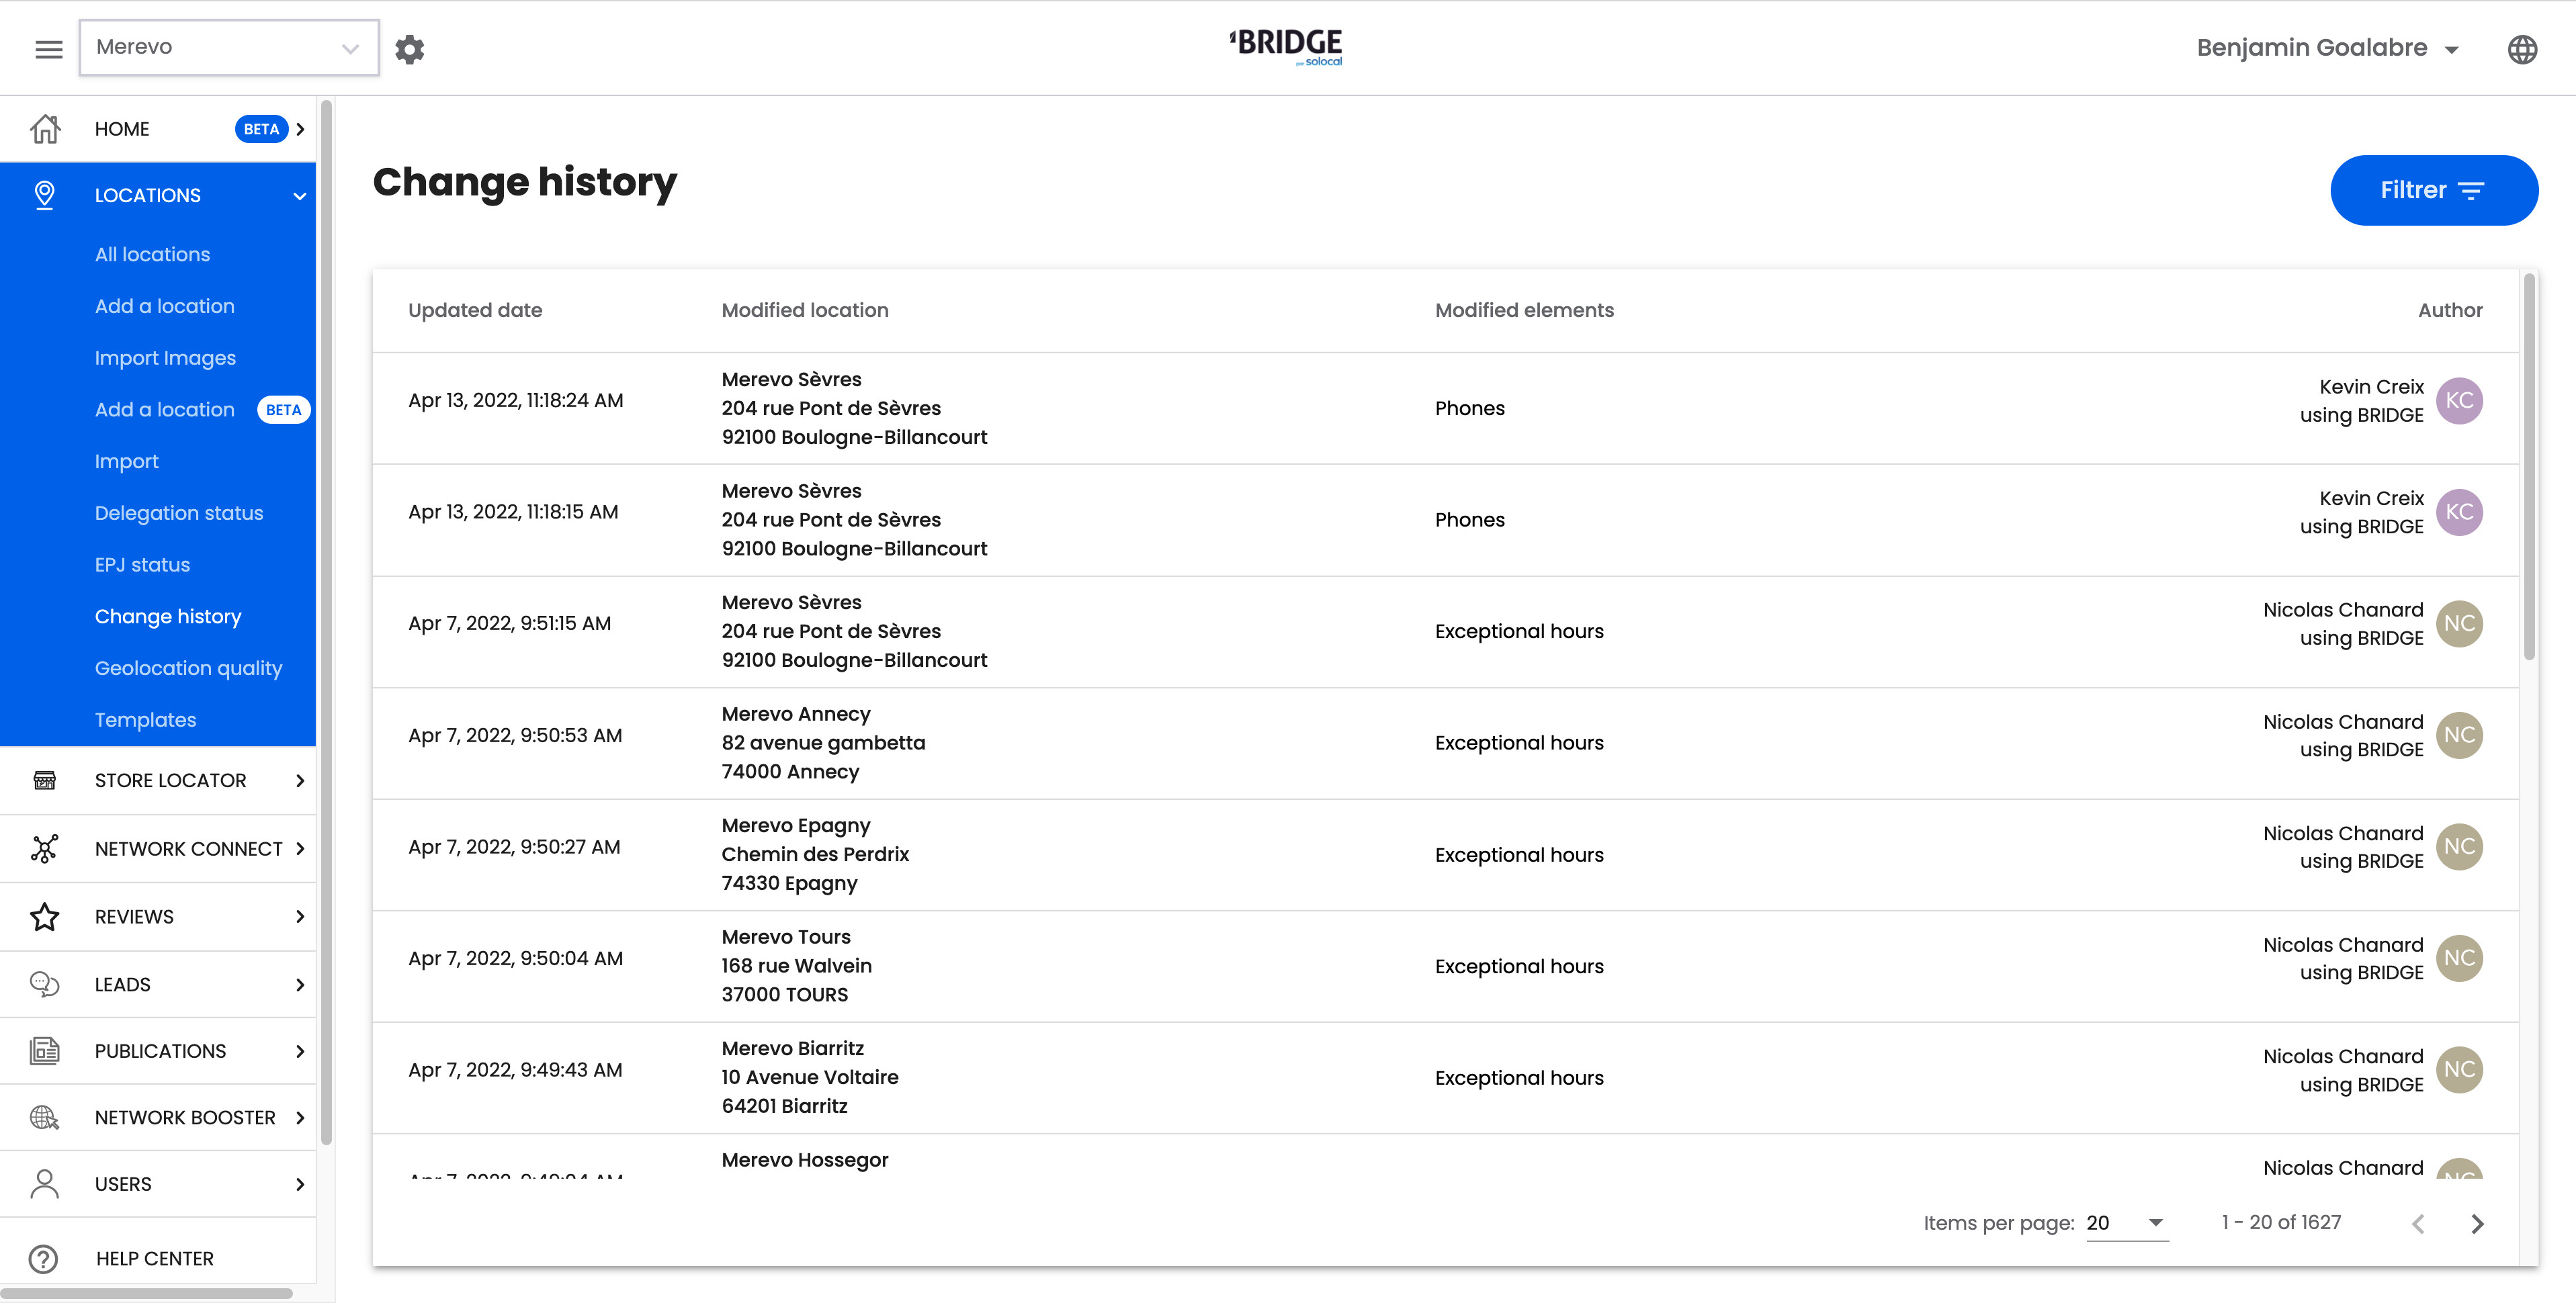Click Phones in the 11:18:15 AM row
The image size is (2576, 1303).
tap(1469, 520)
